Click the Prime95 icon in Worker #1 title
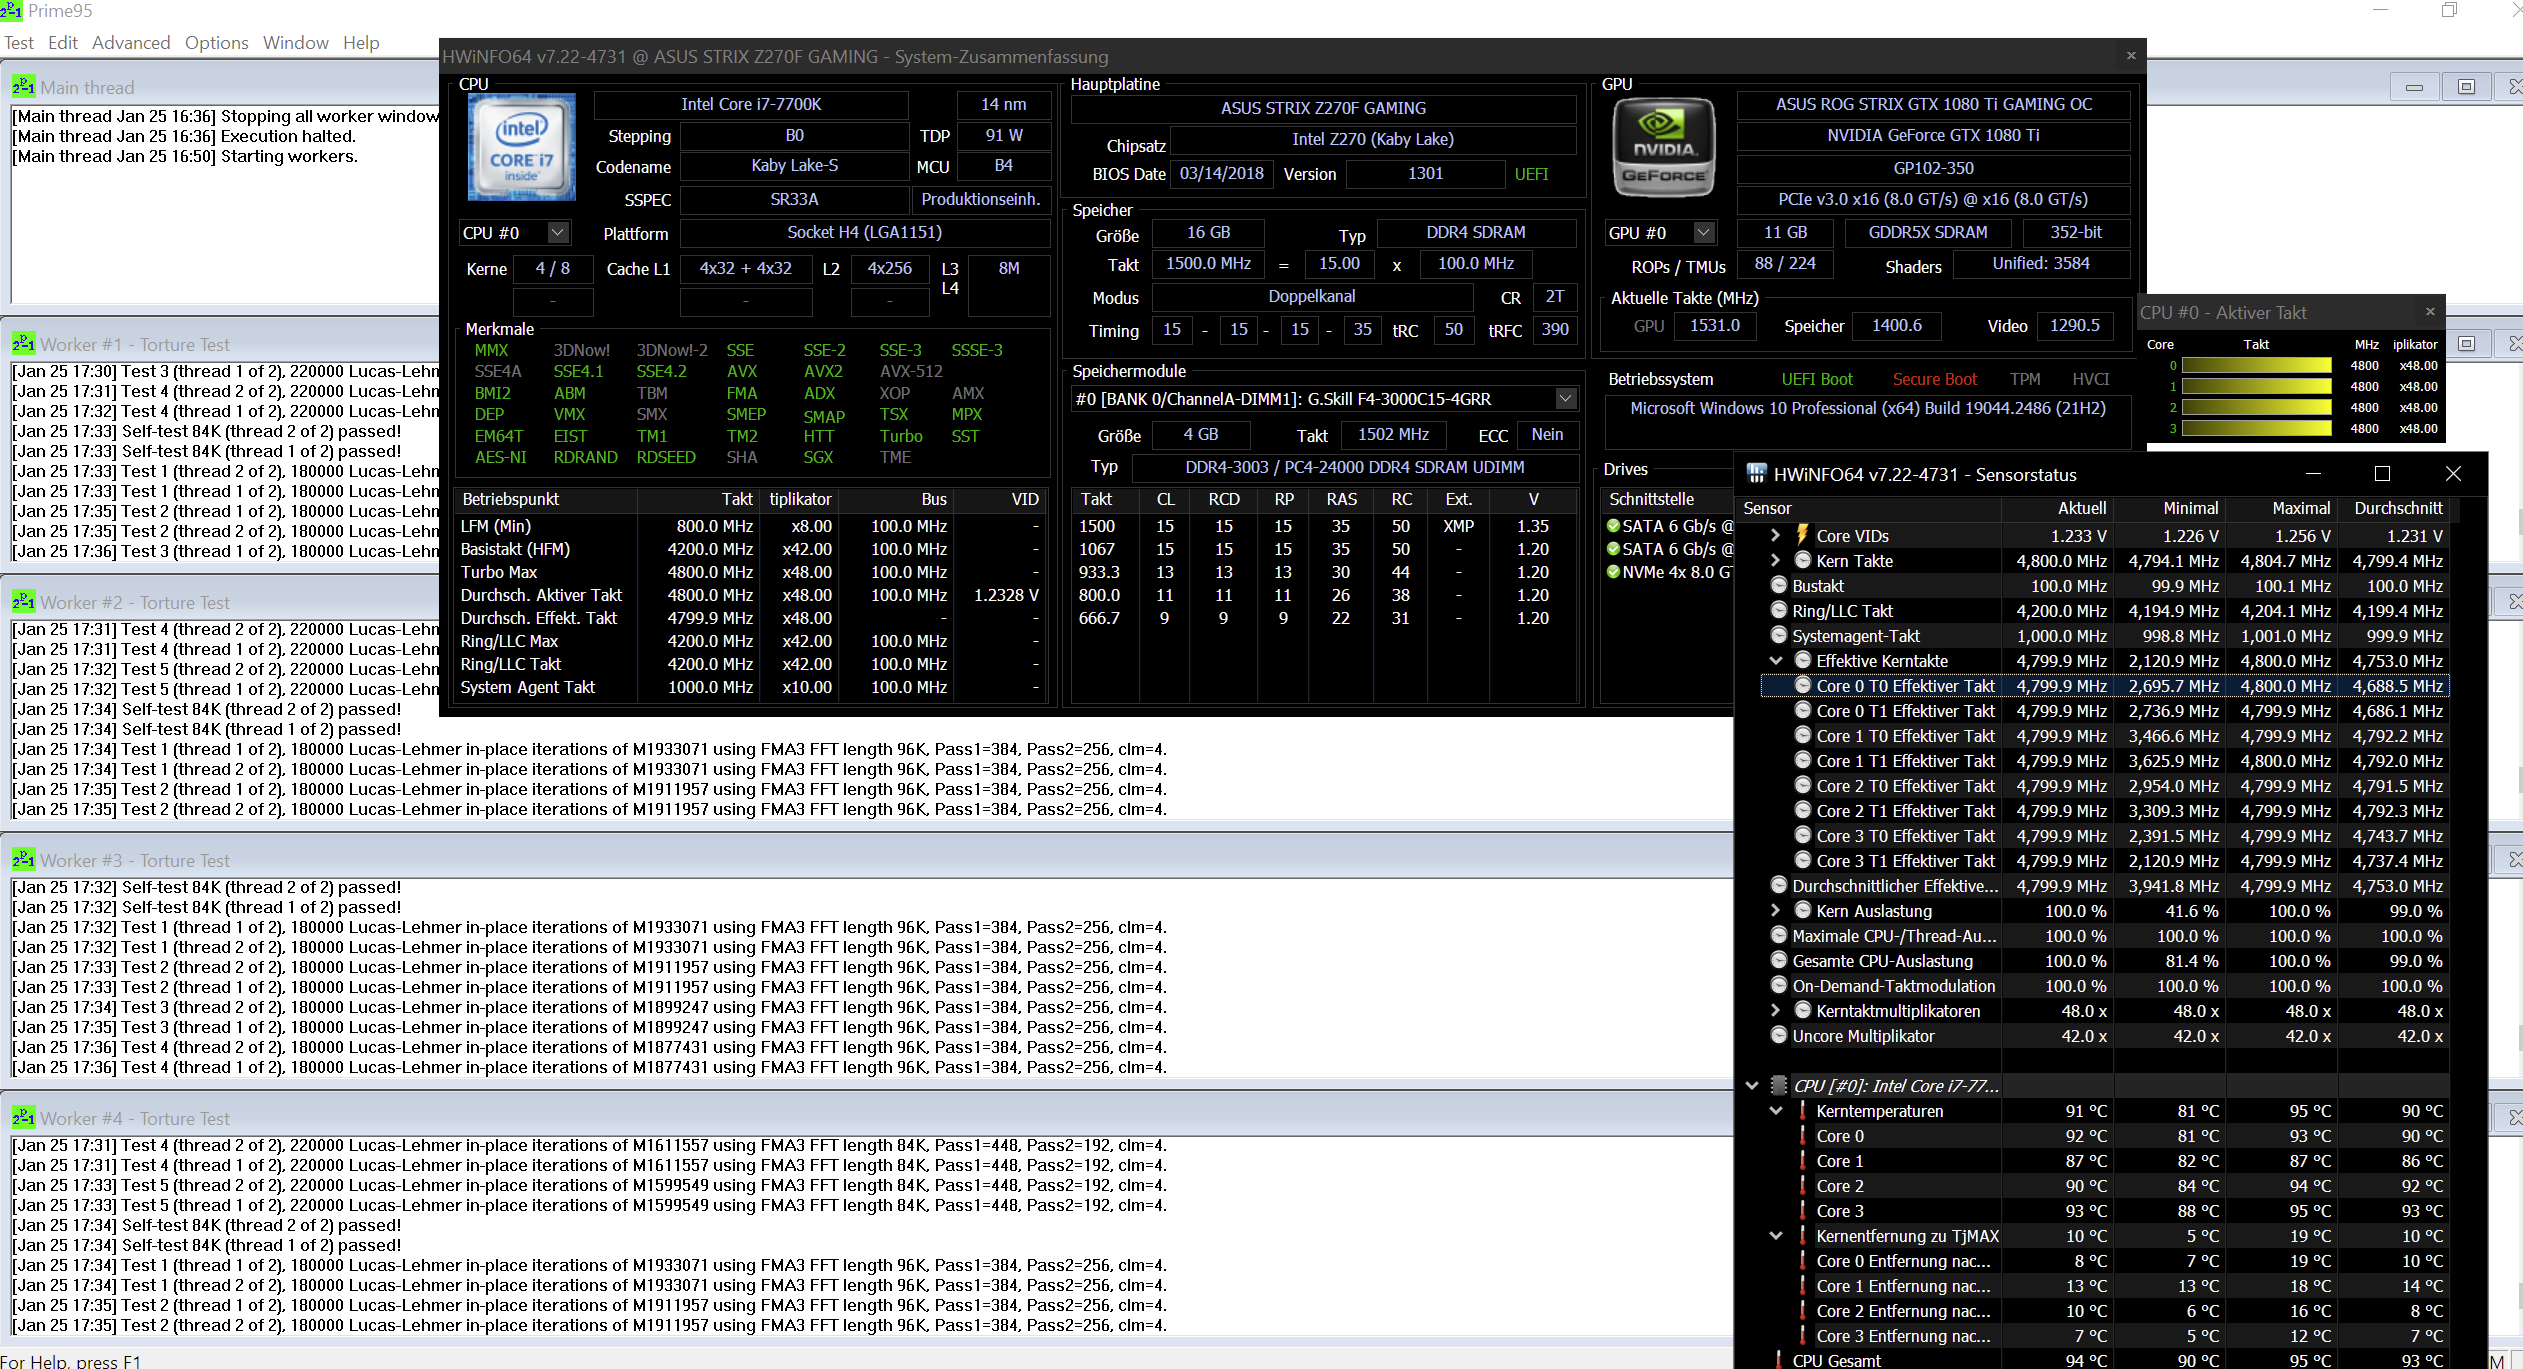This screenshot has height=1369, width=2523. [x=23, y=344]
